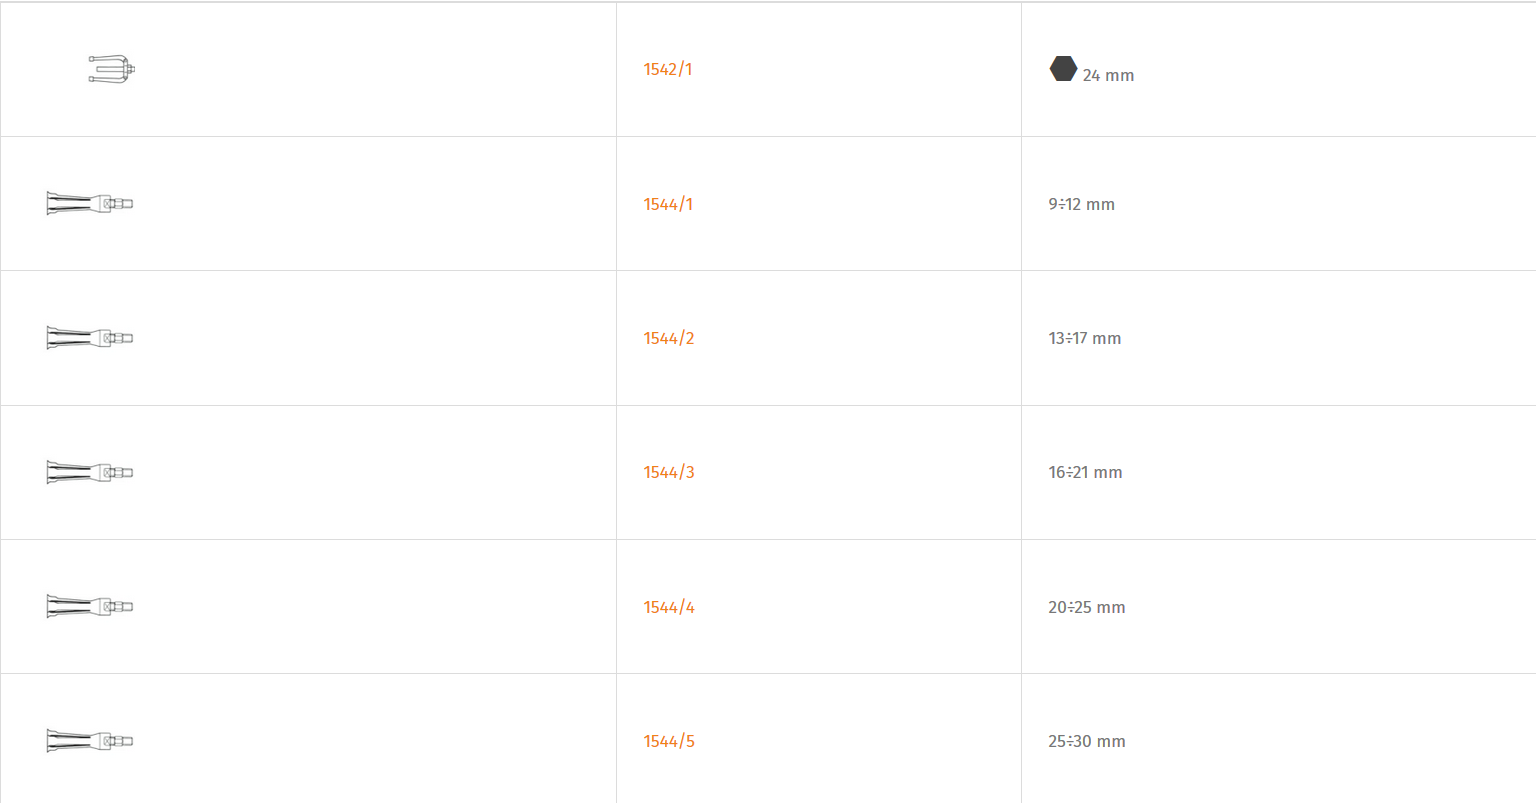
Task: Select the 1544/5 product code
Action: point(668,741)
